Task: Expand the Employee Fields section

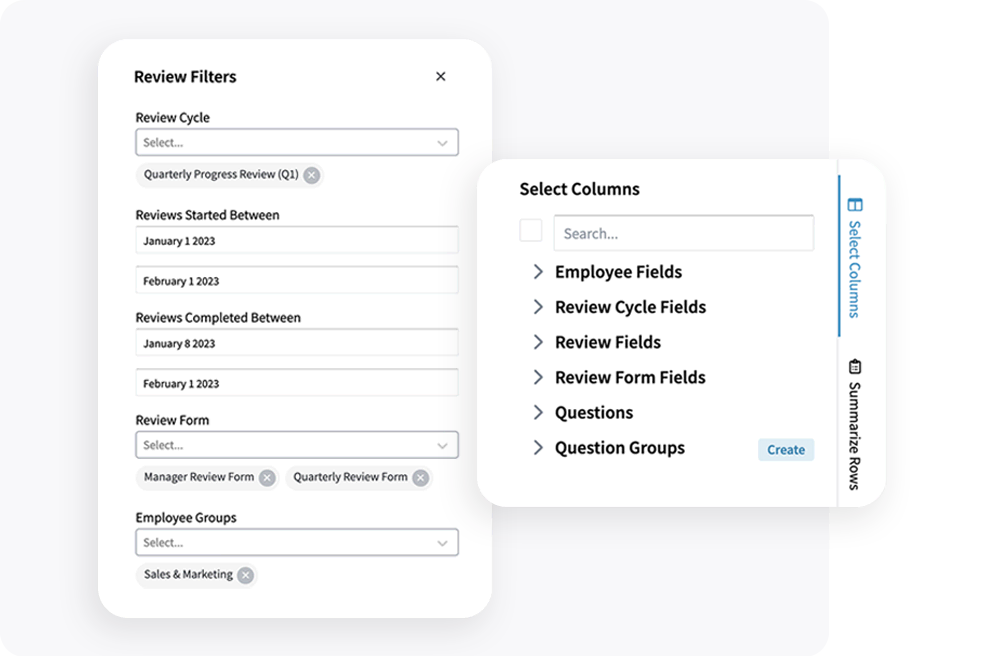Action: coord(538,272)
